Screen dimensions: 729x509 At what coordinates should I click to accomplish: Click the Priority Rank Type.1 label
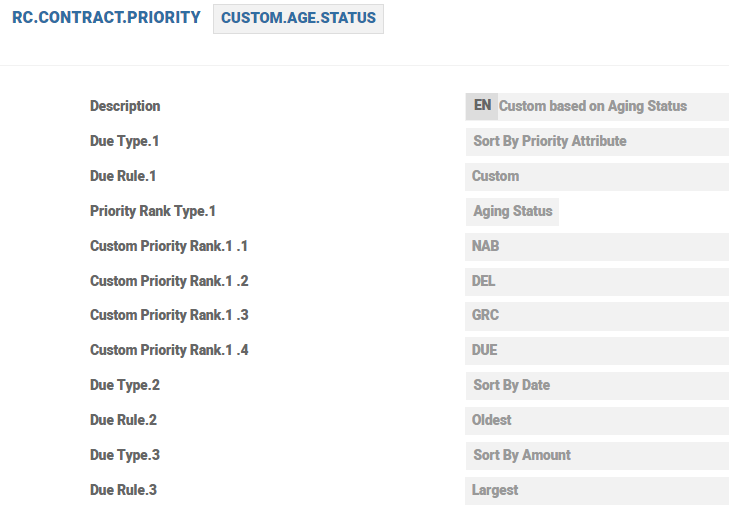click(x=153, y=211)
